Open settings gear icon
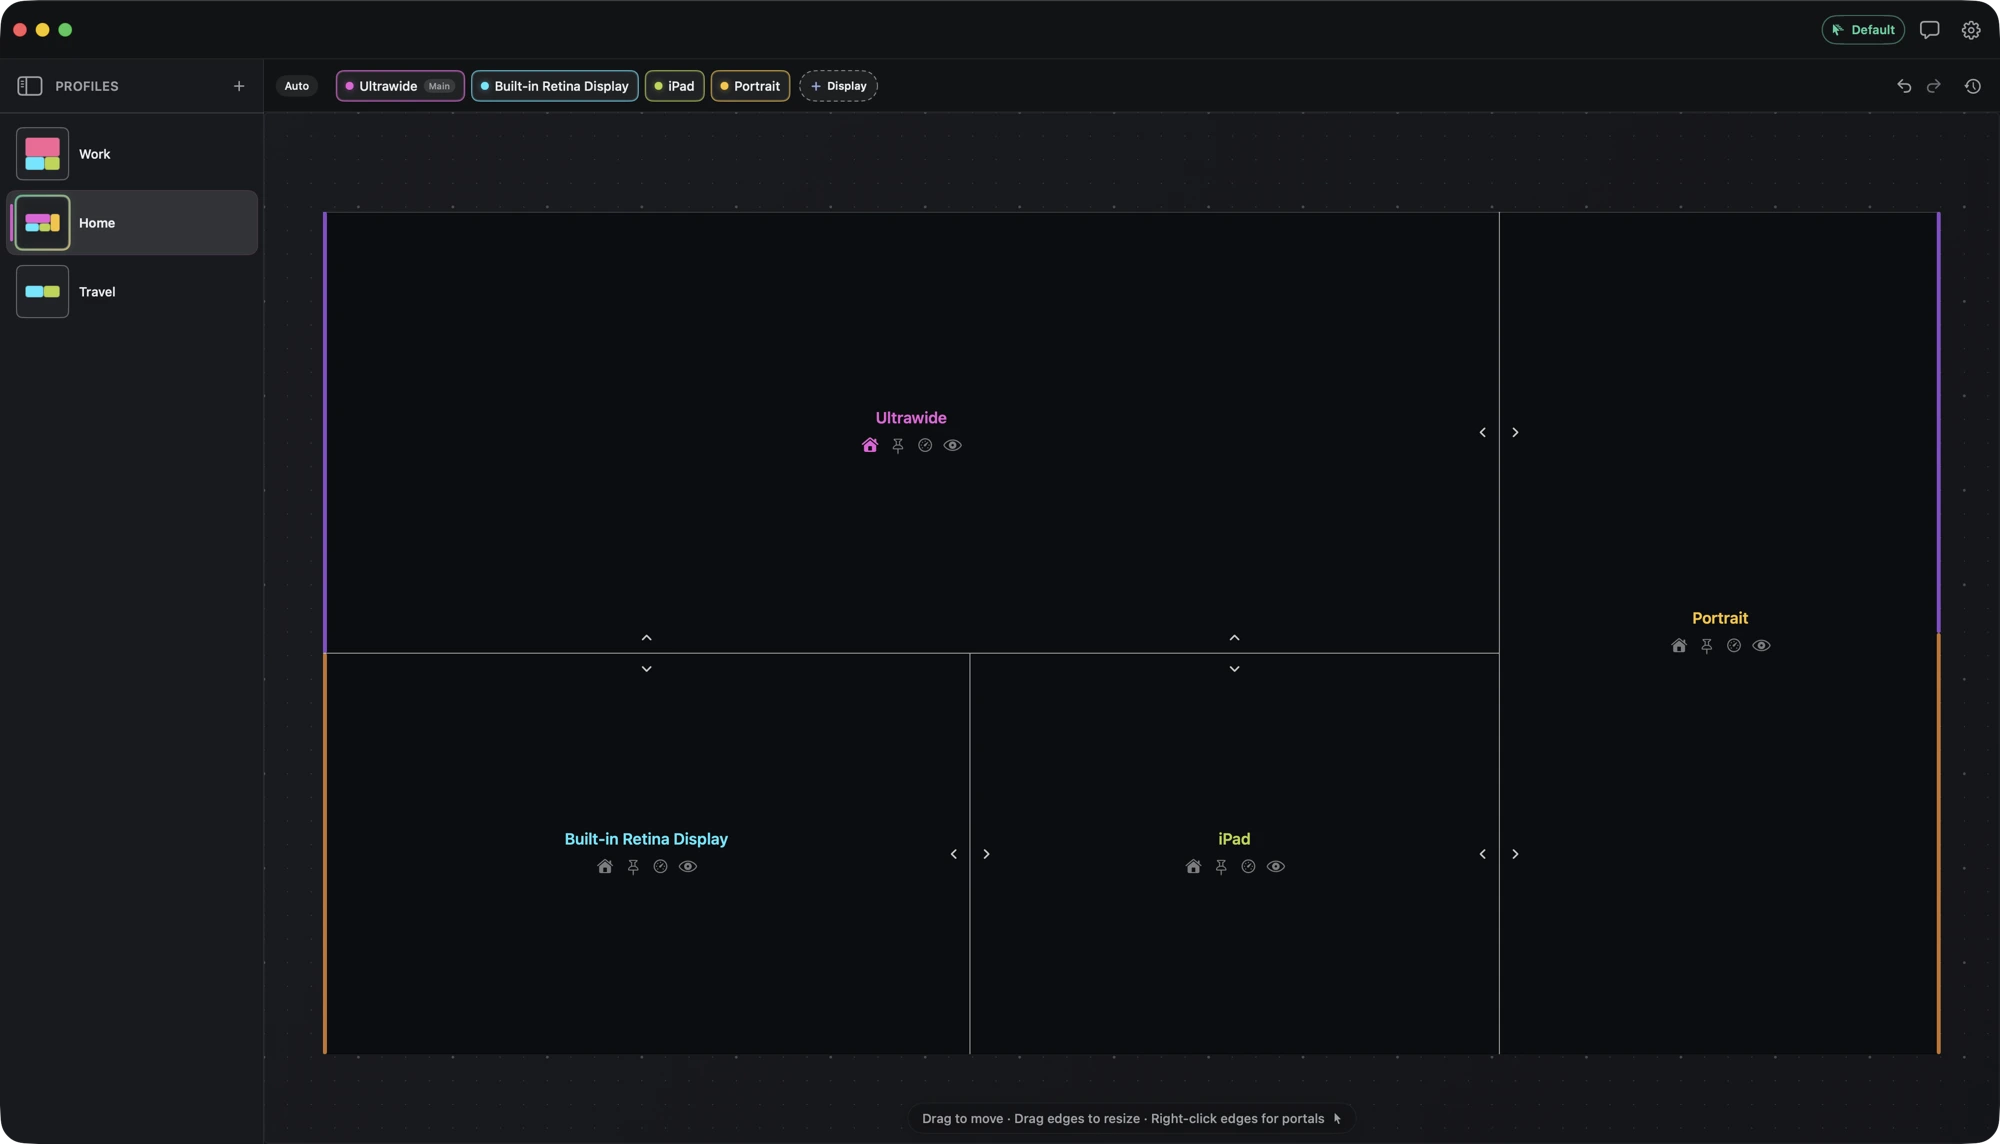This screenshot has height=1144, width=2000. tap(1971, 30)
